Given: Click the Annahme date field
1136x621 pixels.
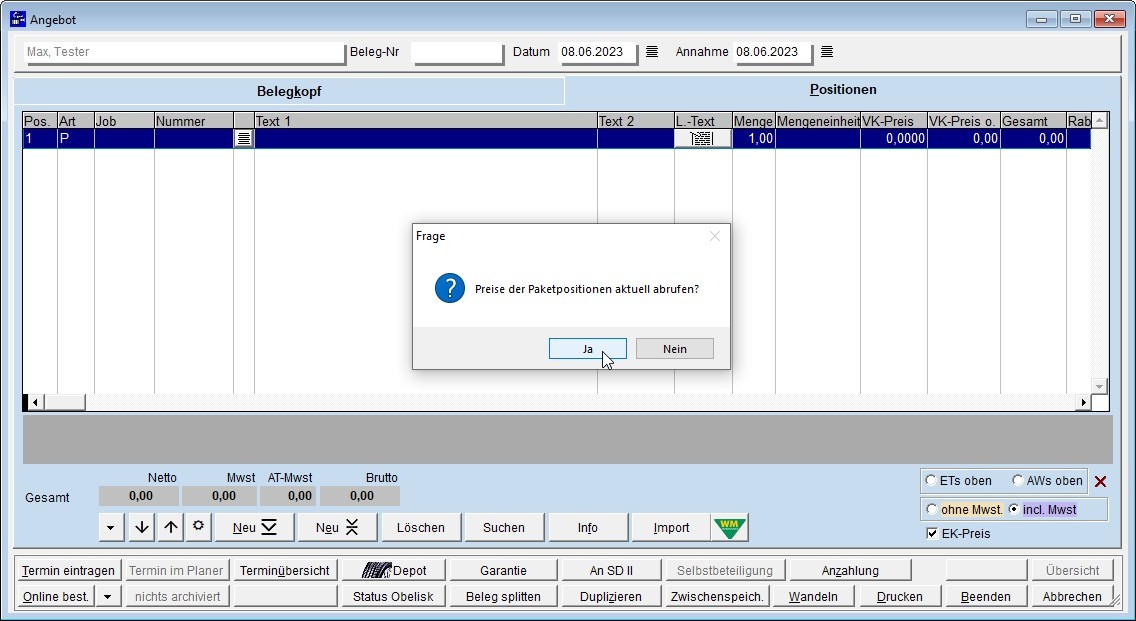Looking at the screenshot, I should point(774,52).
